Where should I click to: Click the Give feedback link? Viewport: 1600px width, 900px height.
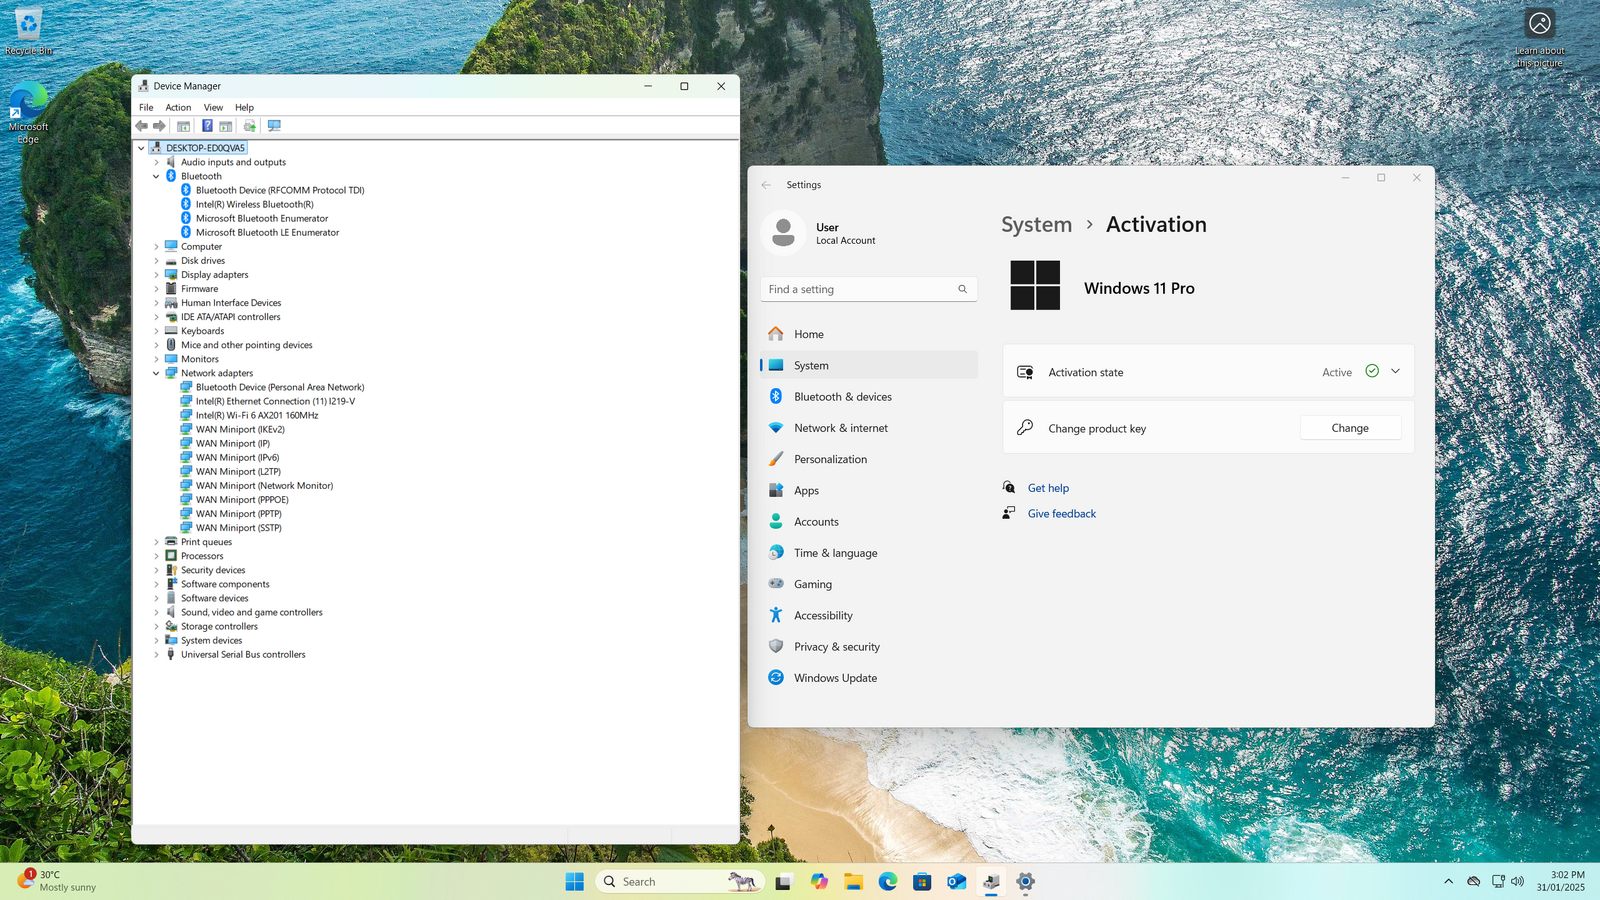1062,514
